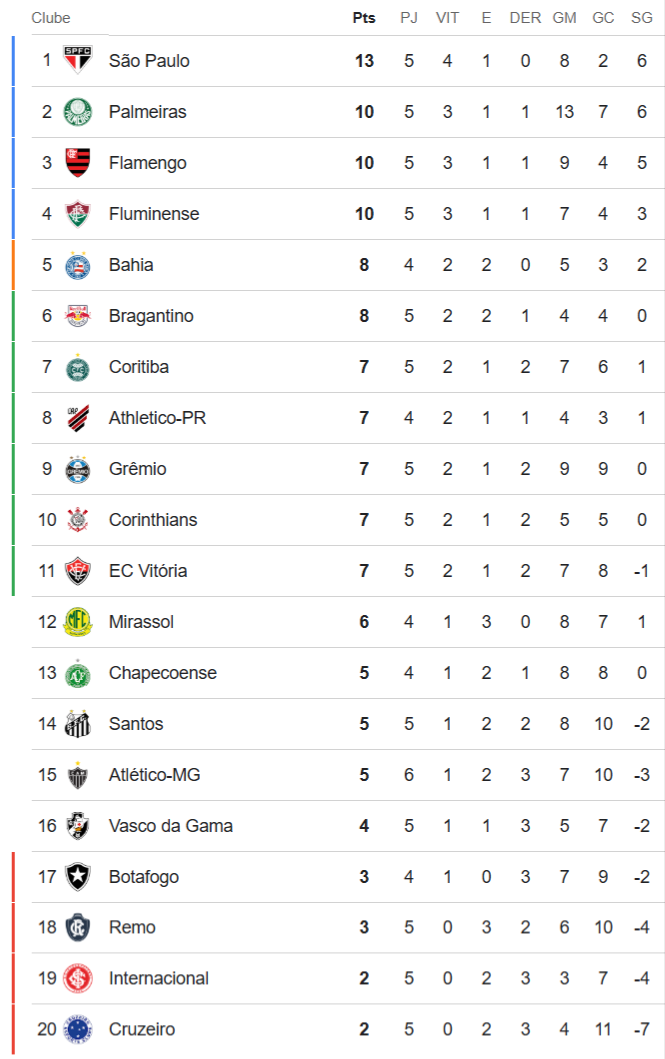Viewport: 665px width, 1059px height.
Task: Click the Vasco da Gama crest
Action: pyautogui.click(x=77, y=826)
